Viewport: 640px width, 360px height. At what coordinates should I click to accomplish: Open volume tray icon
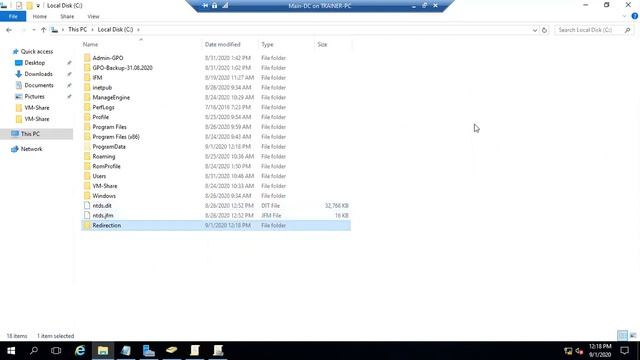pyautogui.click(x=579, y=351)
